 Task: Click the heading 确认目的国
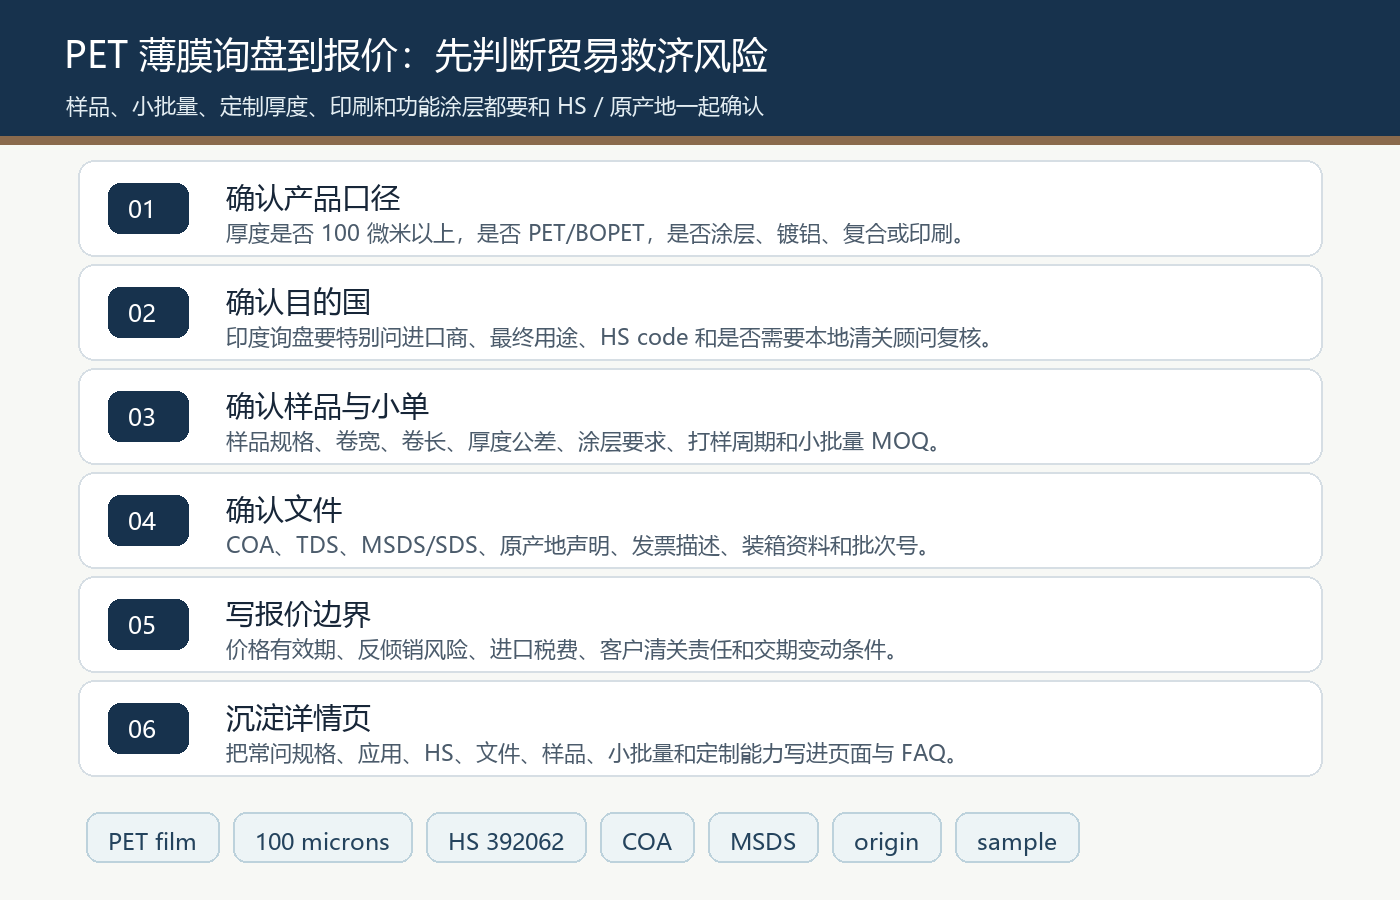[298, 302]
